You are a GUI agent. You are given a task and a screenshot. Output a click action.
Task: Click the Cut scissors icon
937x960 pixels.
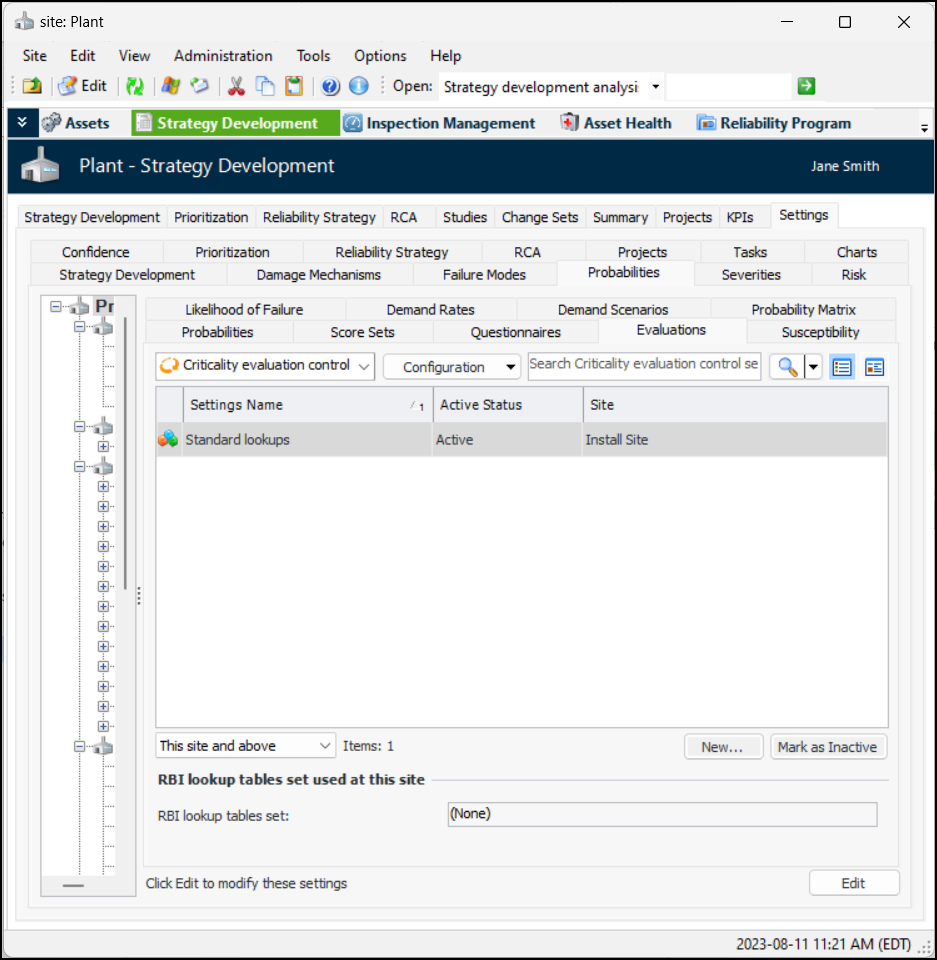(236, 86)
